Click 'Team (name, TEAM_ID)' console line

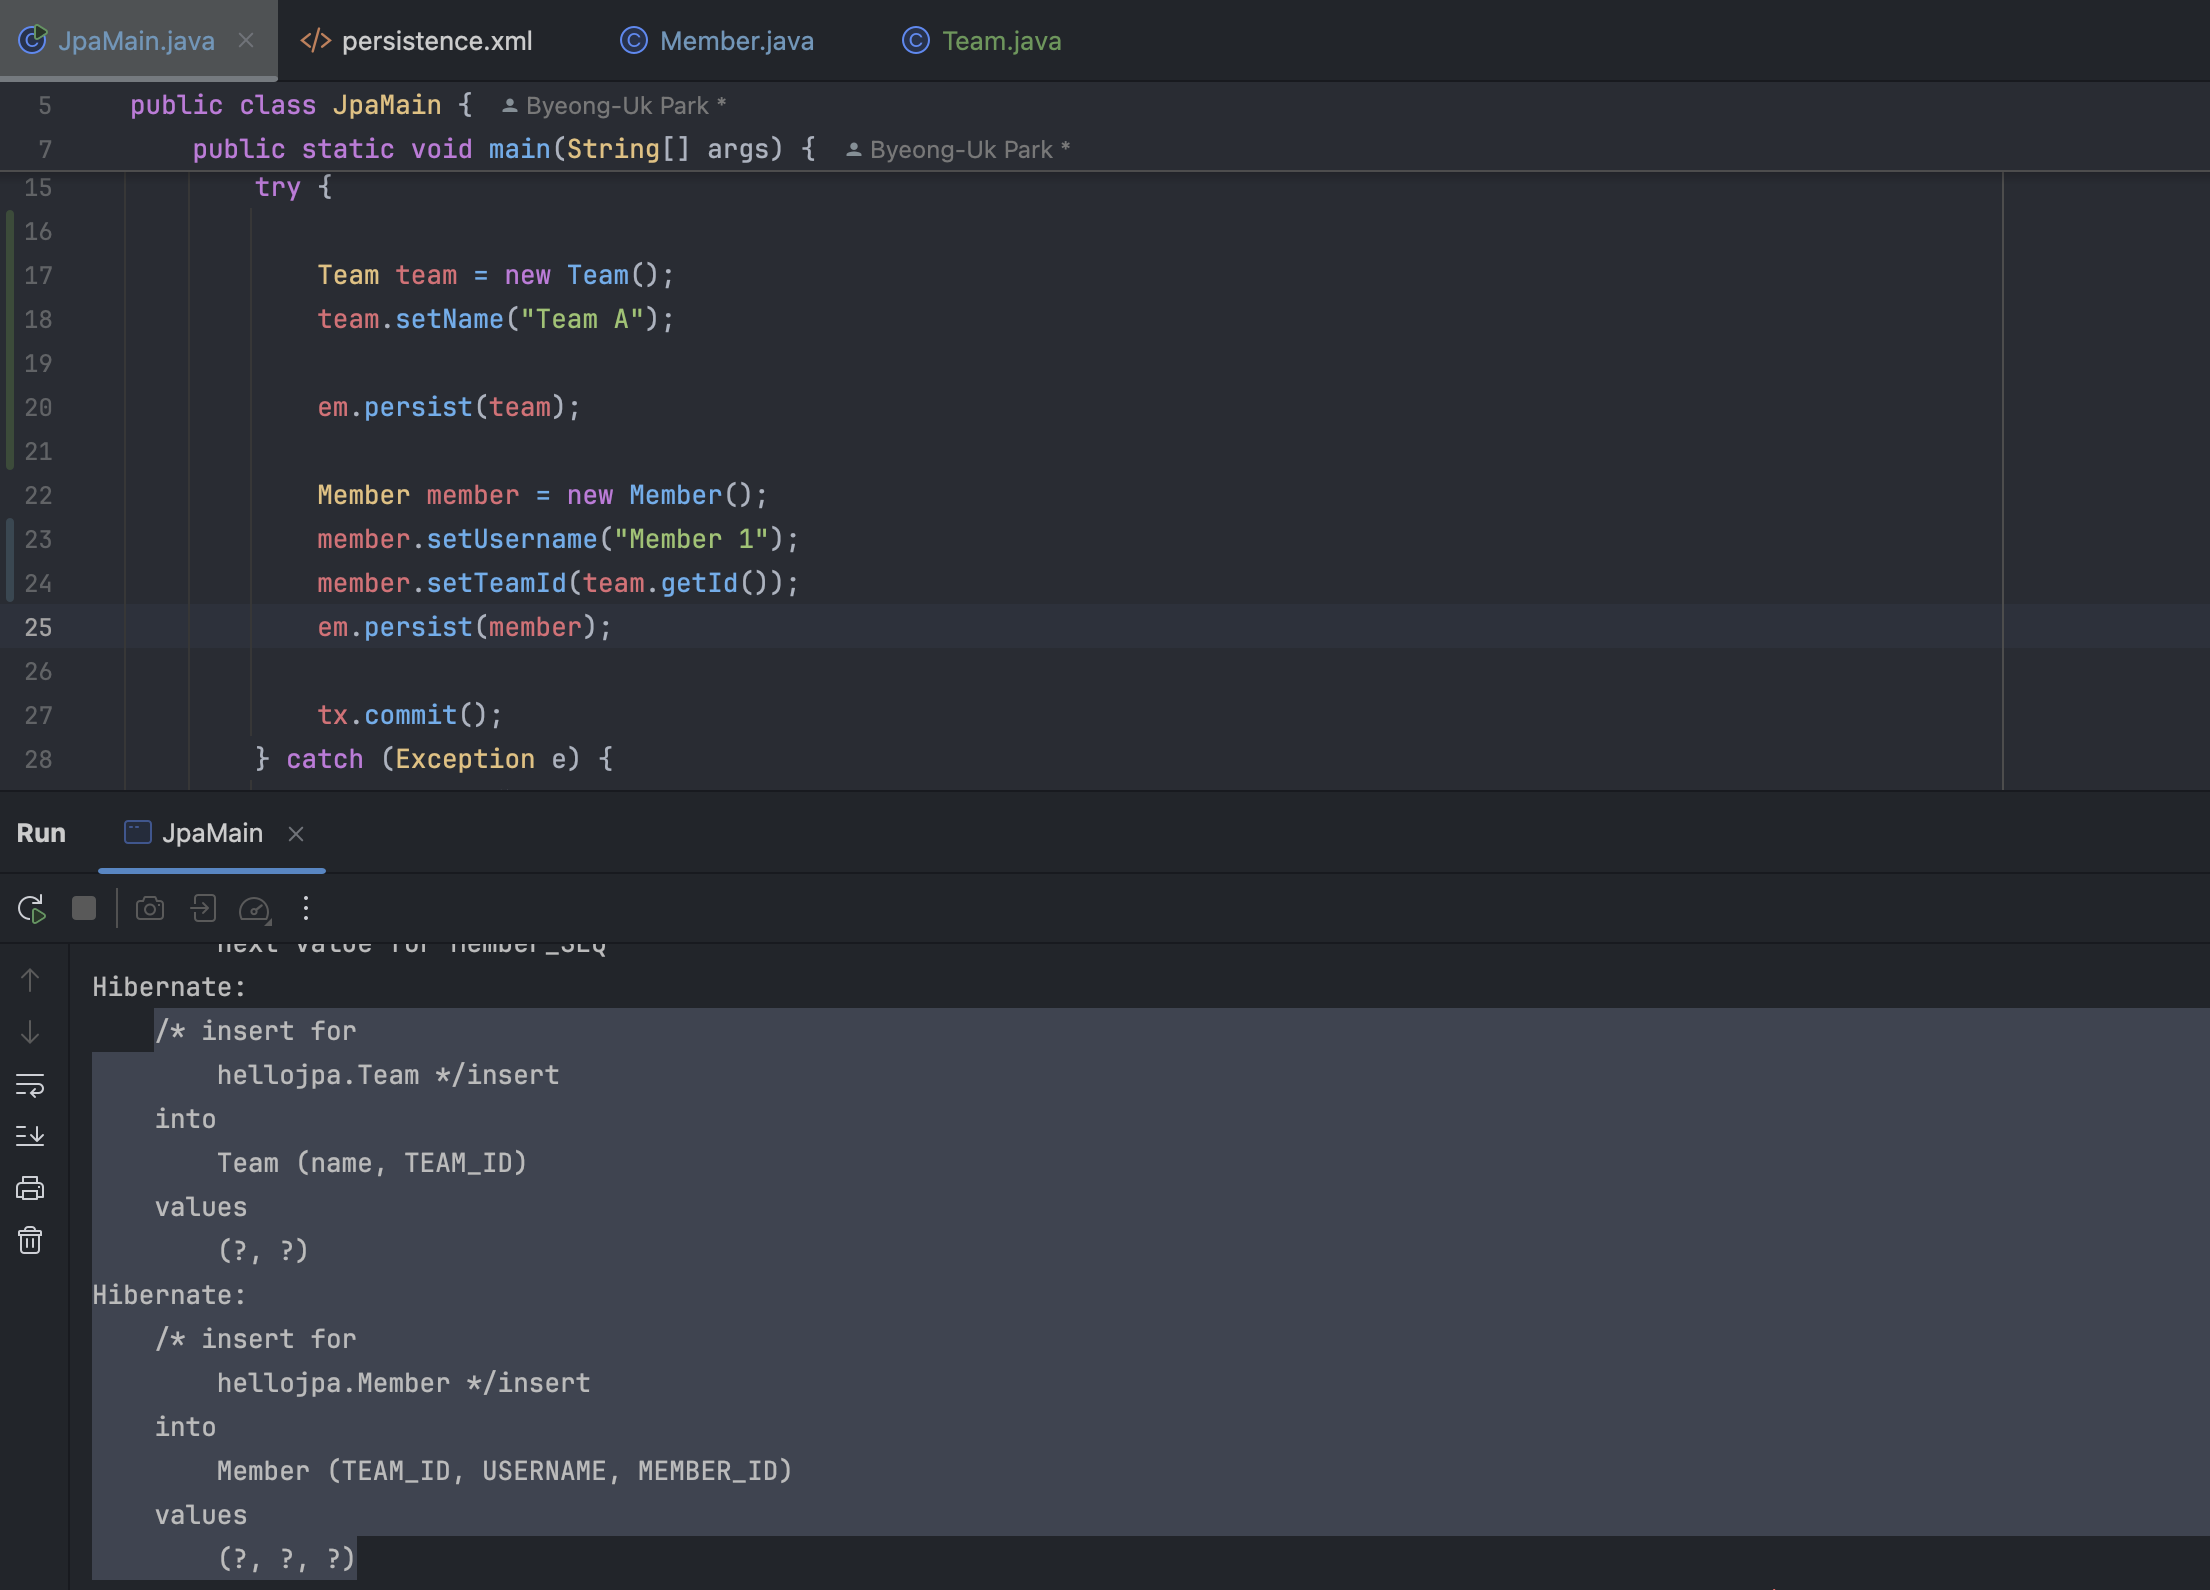(372, 1163)
